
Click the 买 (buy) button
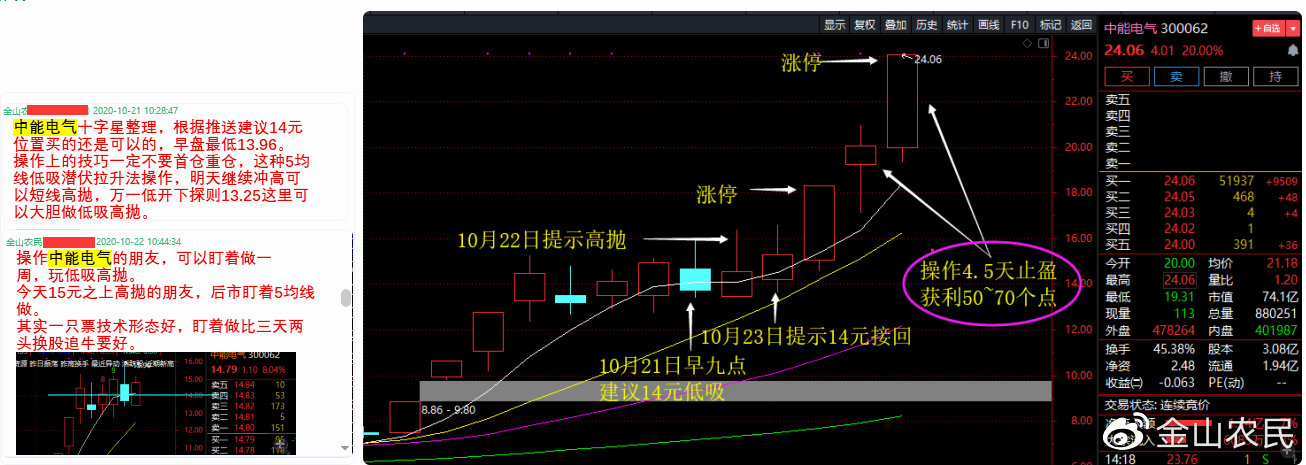pos(1127,77)
